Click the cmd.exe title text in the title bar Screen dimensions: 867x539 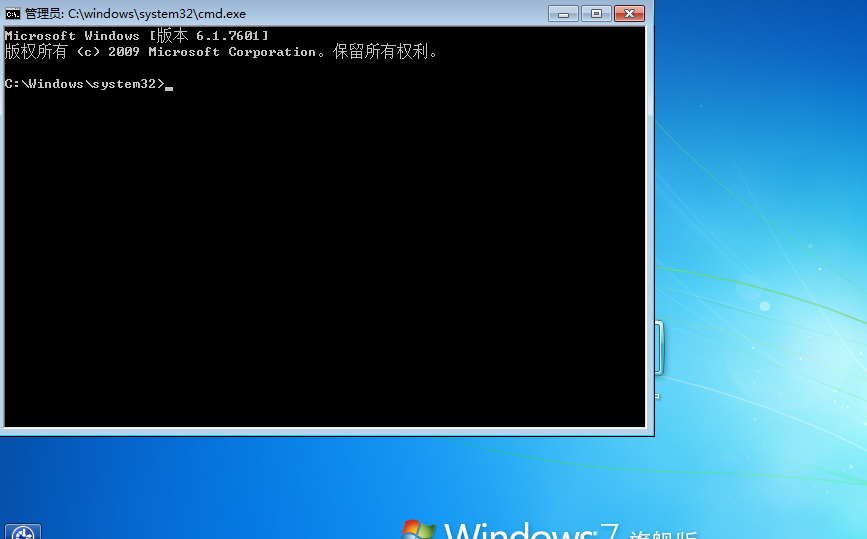click(135, 14)
